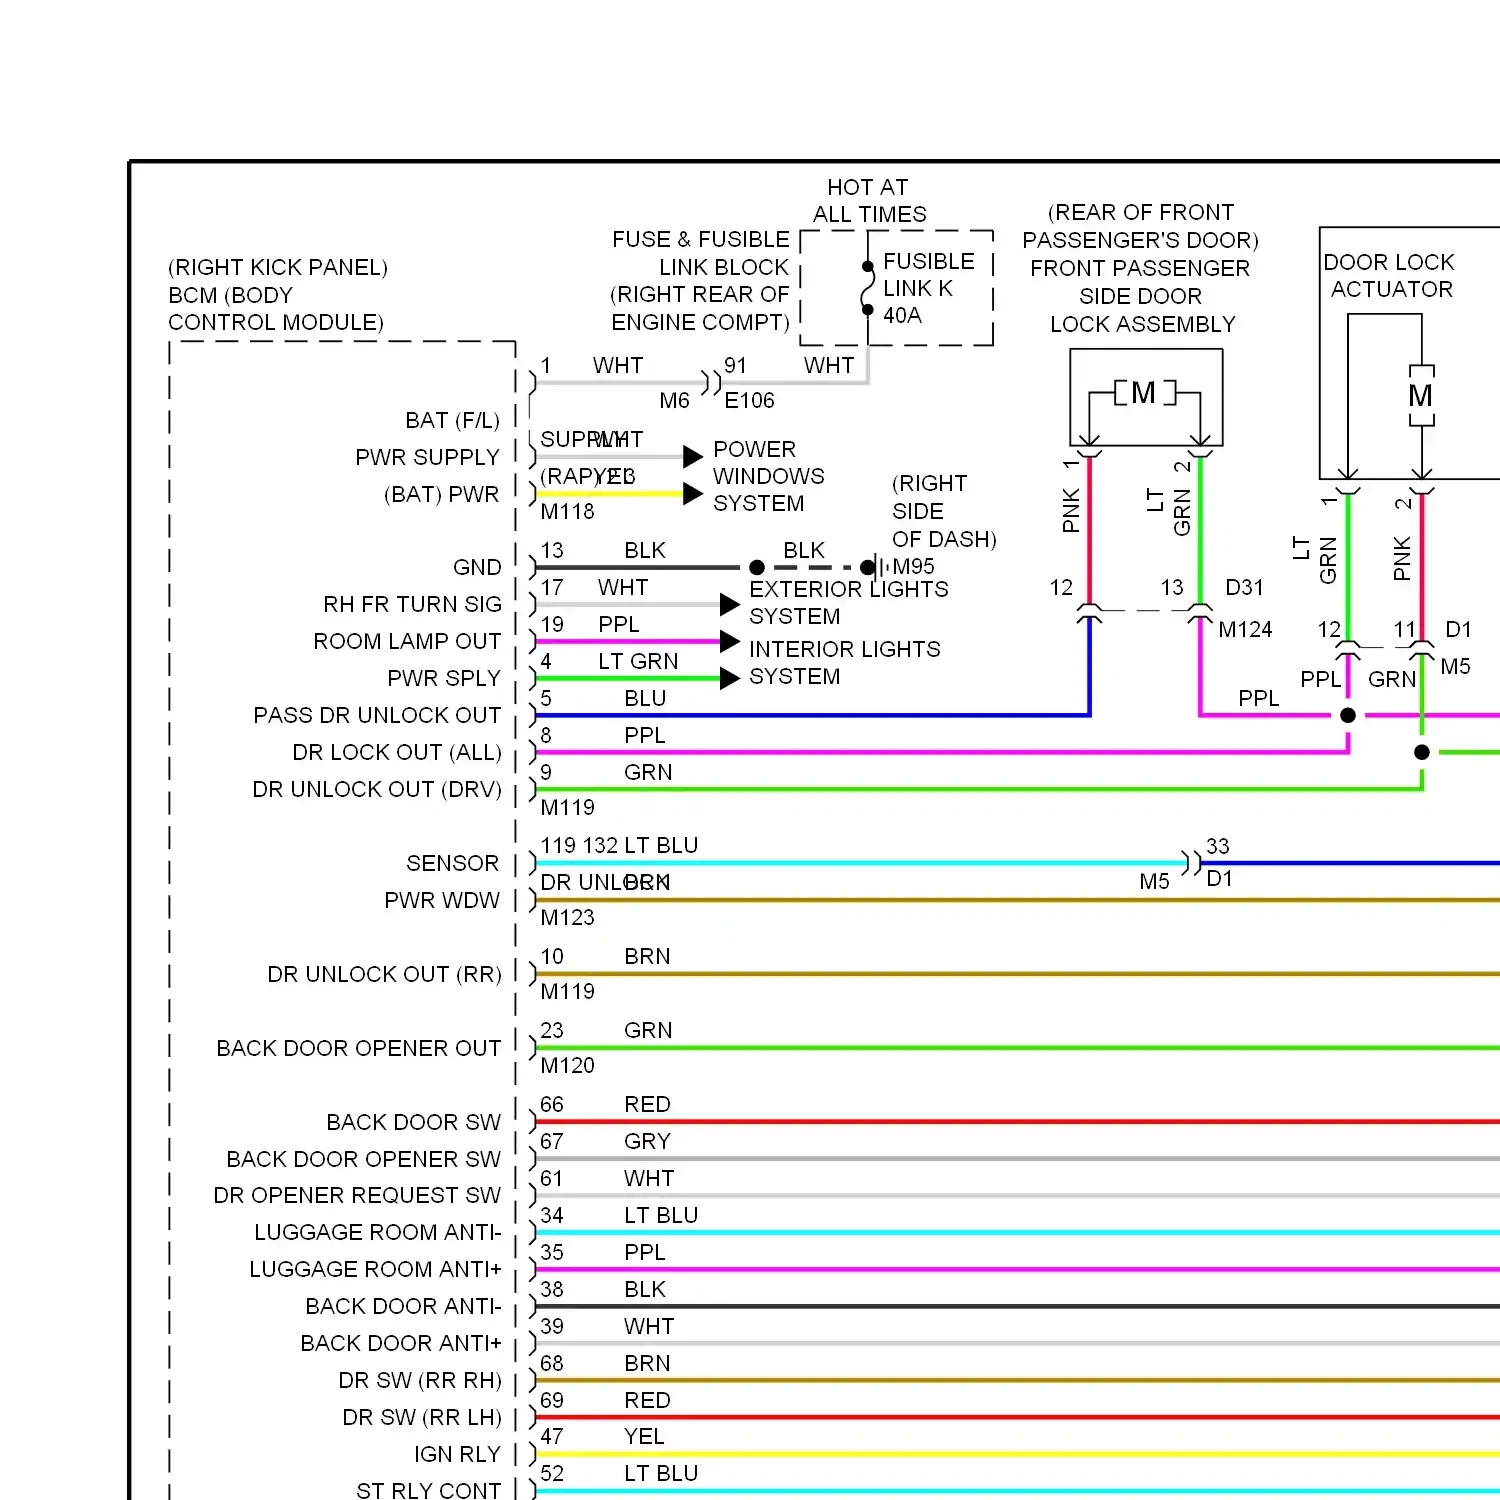The height and width of the screenshot is (1500, 1500).
Task: Click the 'GRY' wire label at pin 67
Action: pos(647,1141)
